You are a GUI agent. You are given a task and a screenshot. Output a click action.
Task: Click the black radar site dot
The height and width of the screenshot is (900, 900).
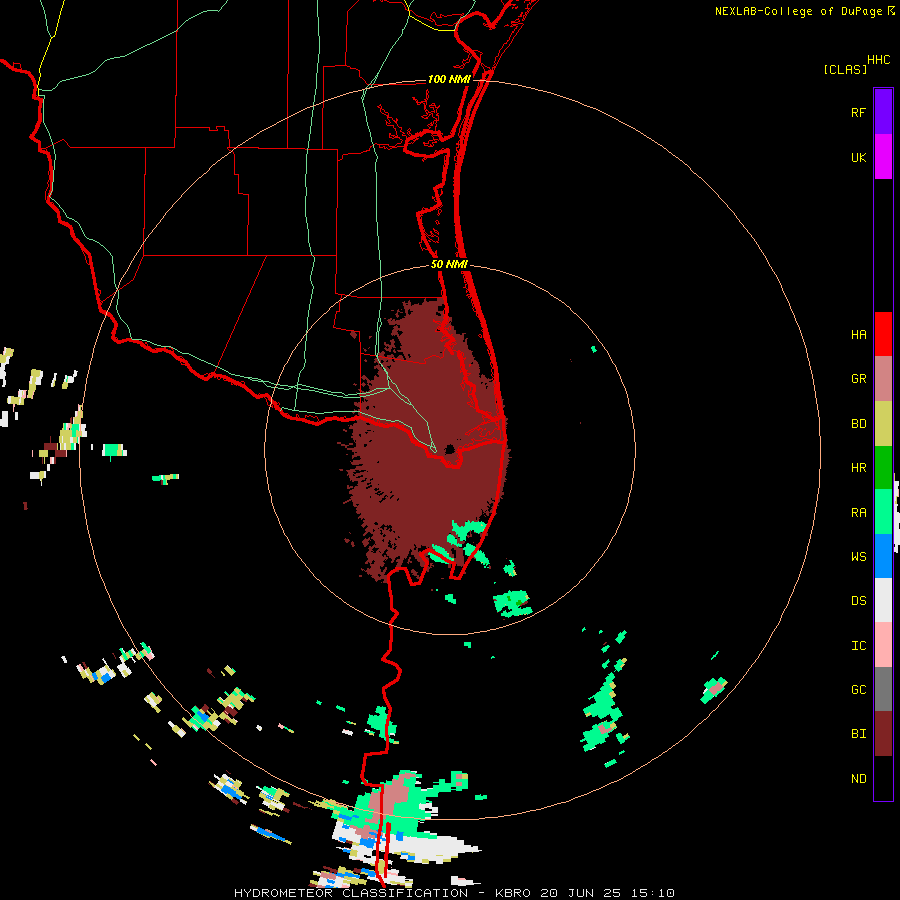tap(449, 449)
